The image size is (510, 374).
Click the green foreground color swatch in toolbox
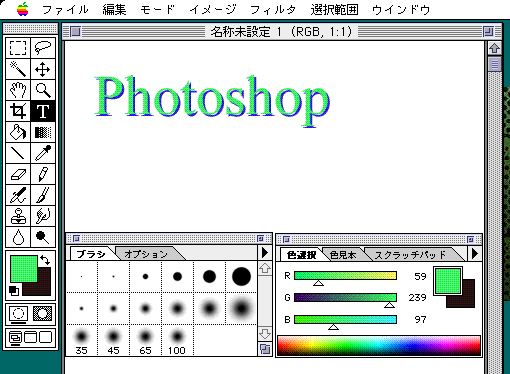[24, 269]
